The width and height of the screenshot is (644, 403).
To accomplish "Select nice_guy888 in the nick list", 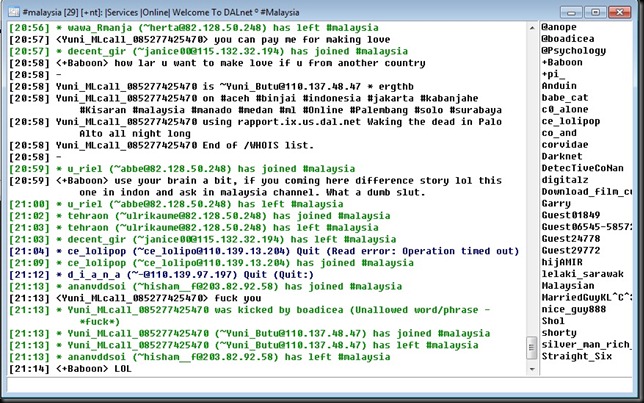I will [x=573, y=309].
